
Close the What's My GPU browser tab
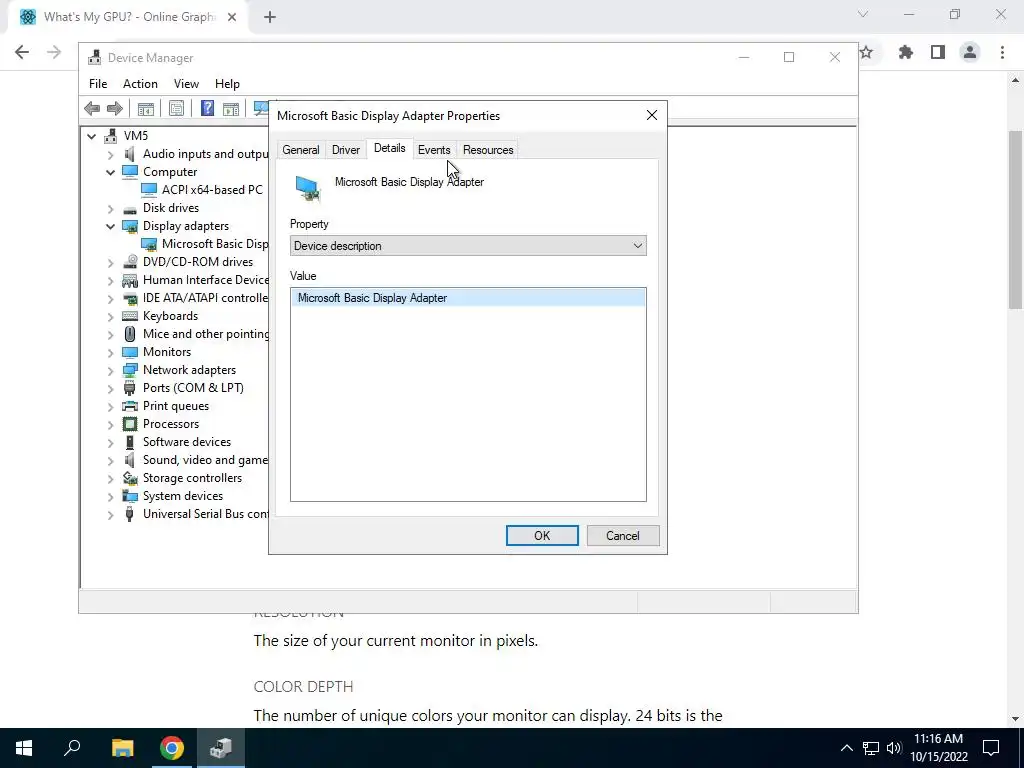232,17
